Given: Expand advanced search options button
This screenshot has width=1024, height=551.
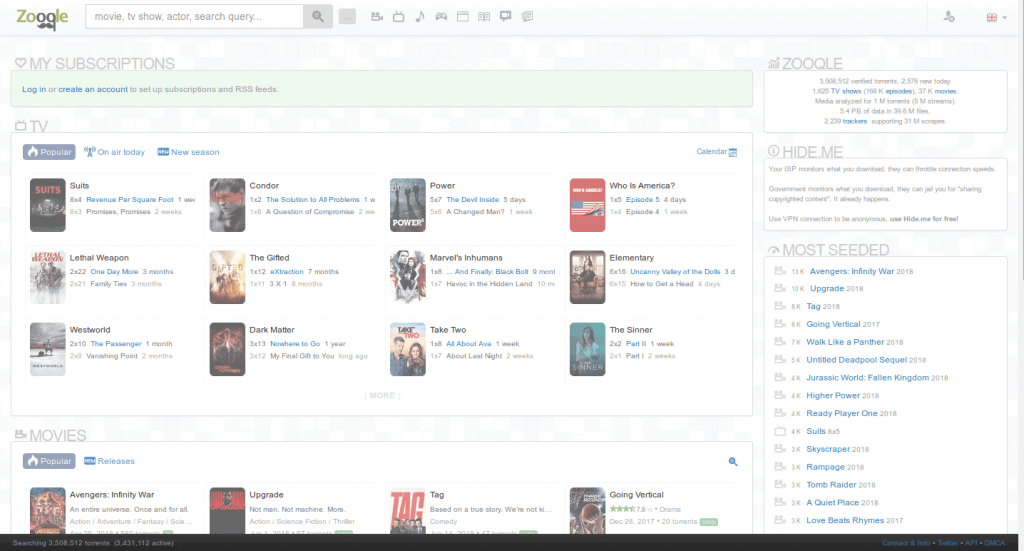Looking at the screenshot, I should tap(347, 17).
